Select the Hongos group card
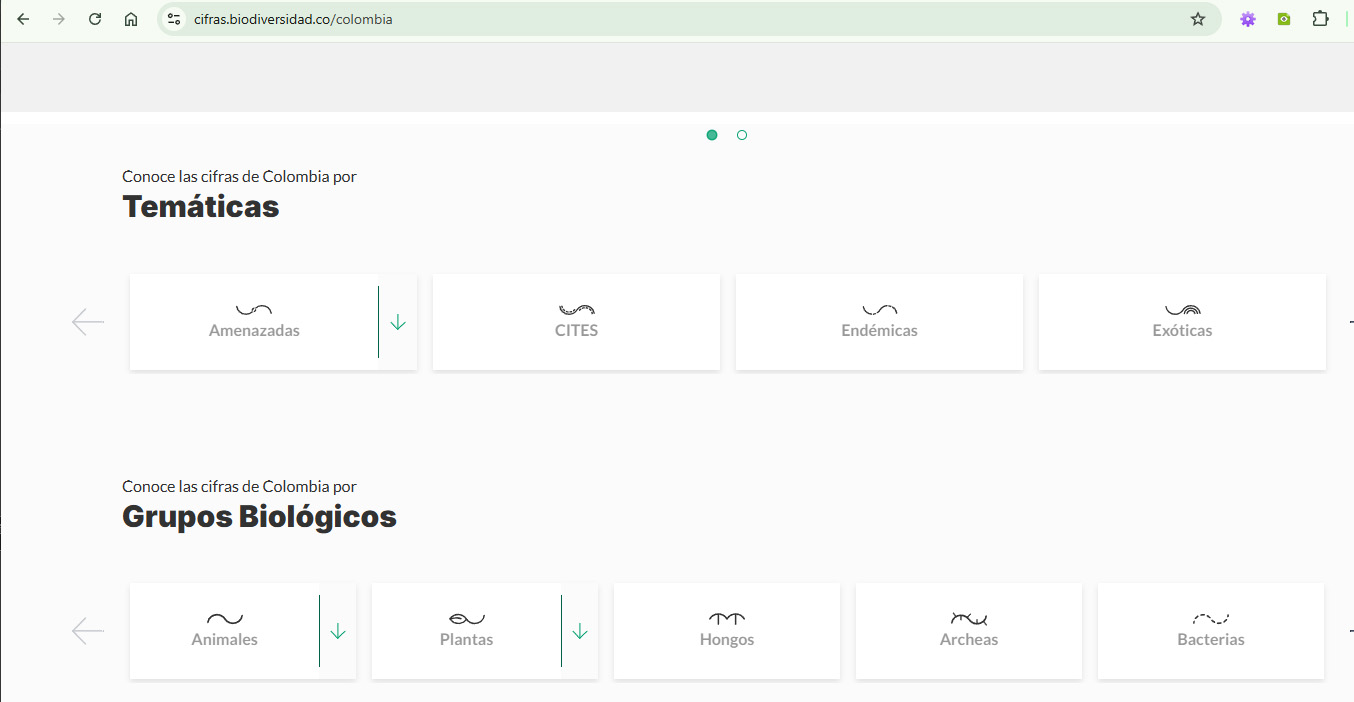 [x=727, y=631]
